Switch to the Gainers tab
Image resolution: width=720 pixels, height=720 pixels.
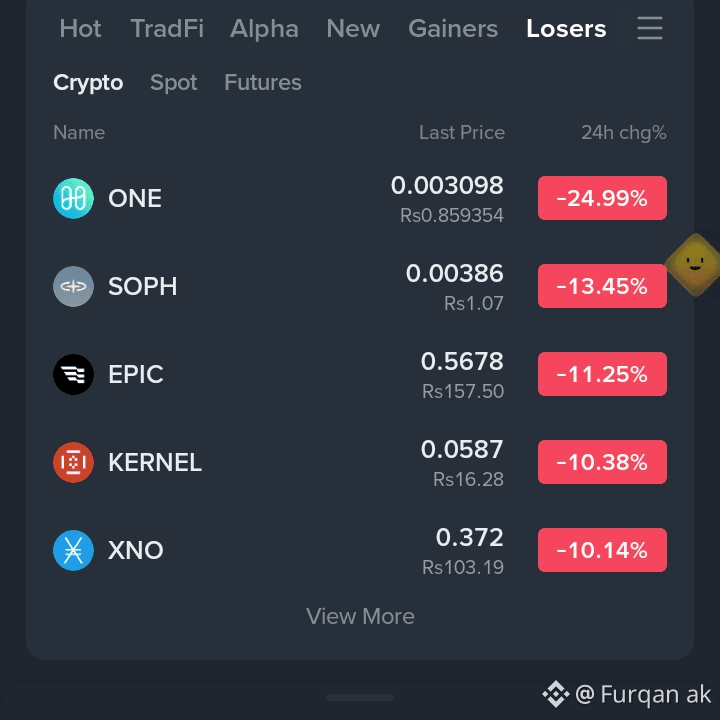click(453, 28)
